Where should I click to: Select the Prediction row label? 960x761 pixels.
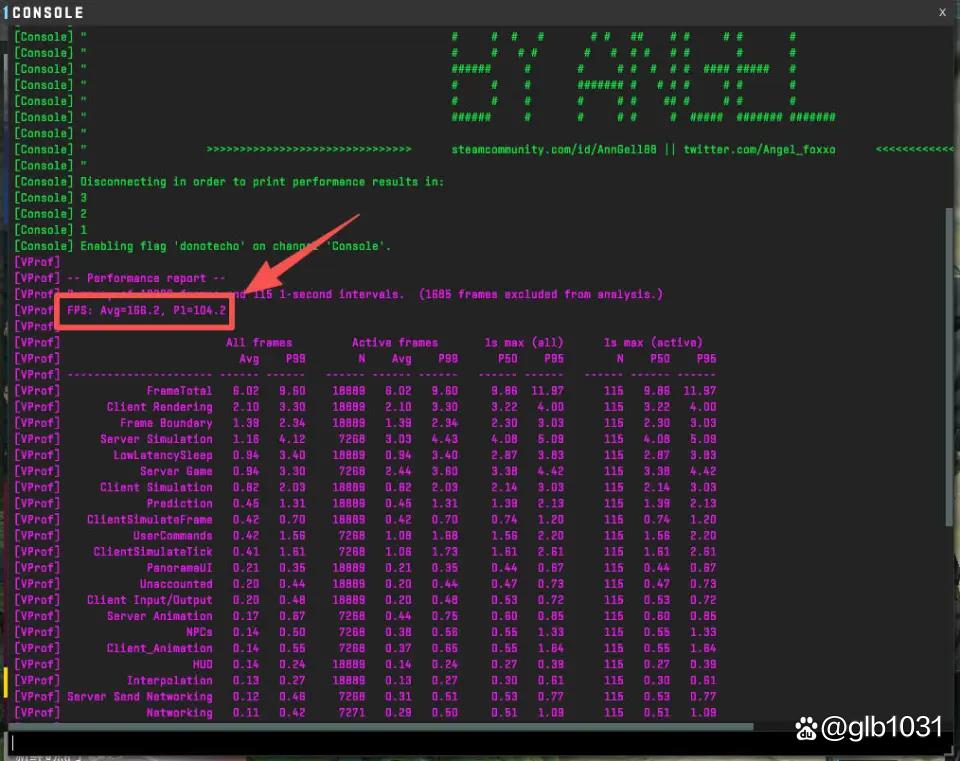179,503
